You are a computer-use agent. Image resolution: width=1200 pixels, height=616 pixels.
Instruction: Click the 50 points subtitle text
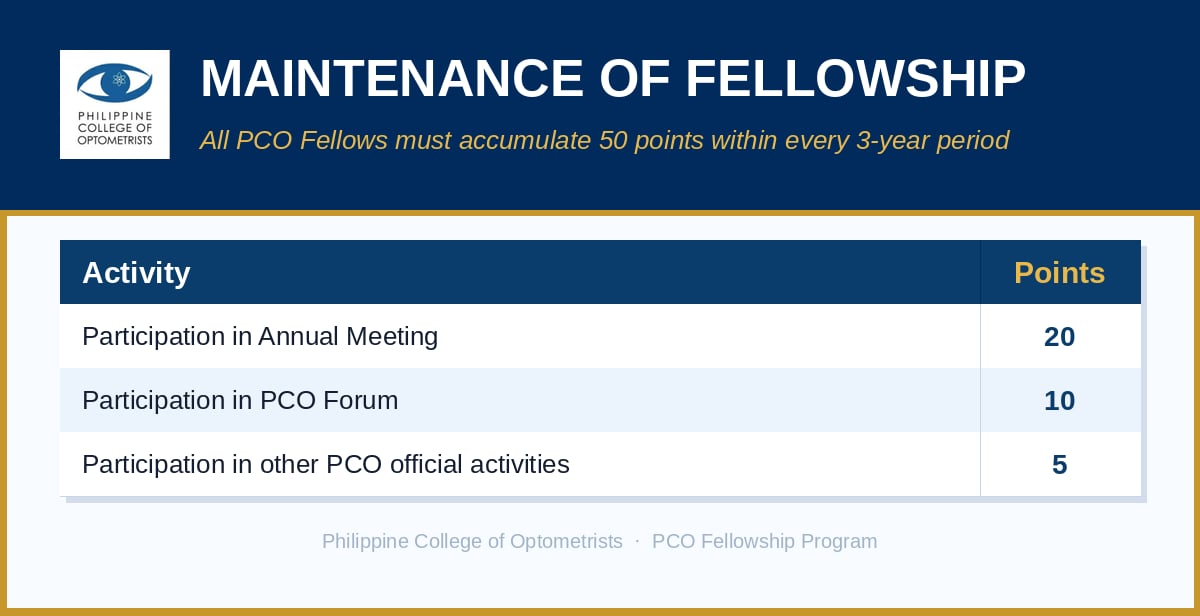click(604, 140)
